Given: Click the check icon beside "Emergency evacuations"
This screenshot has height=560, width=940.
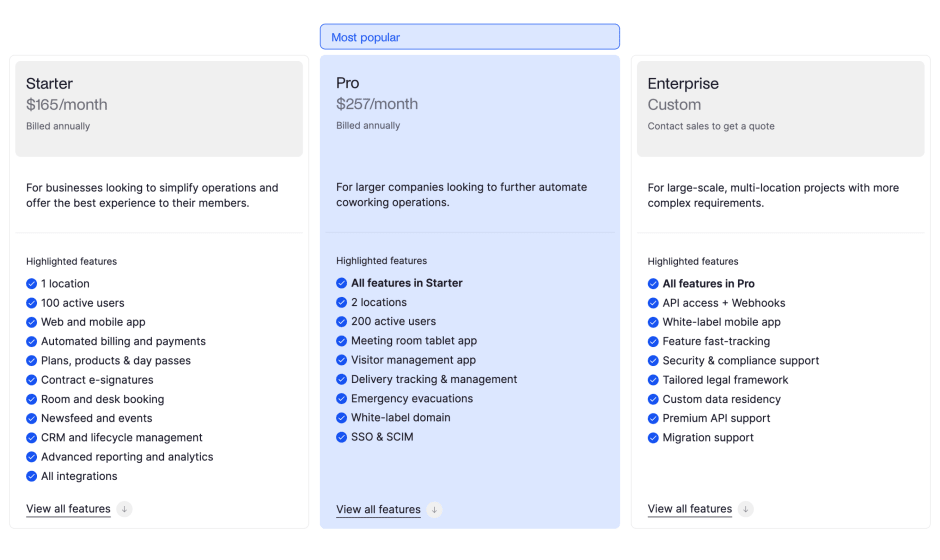Looking at the screenshot, I should tap(342, 398).
